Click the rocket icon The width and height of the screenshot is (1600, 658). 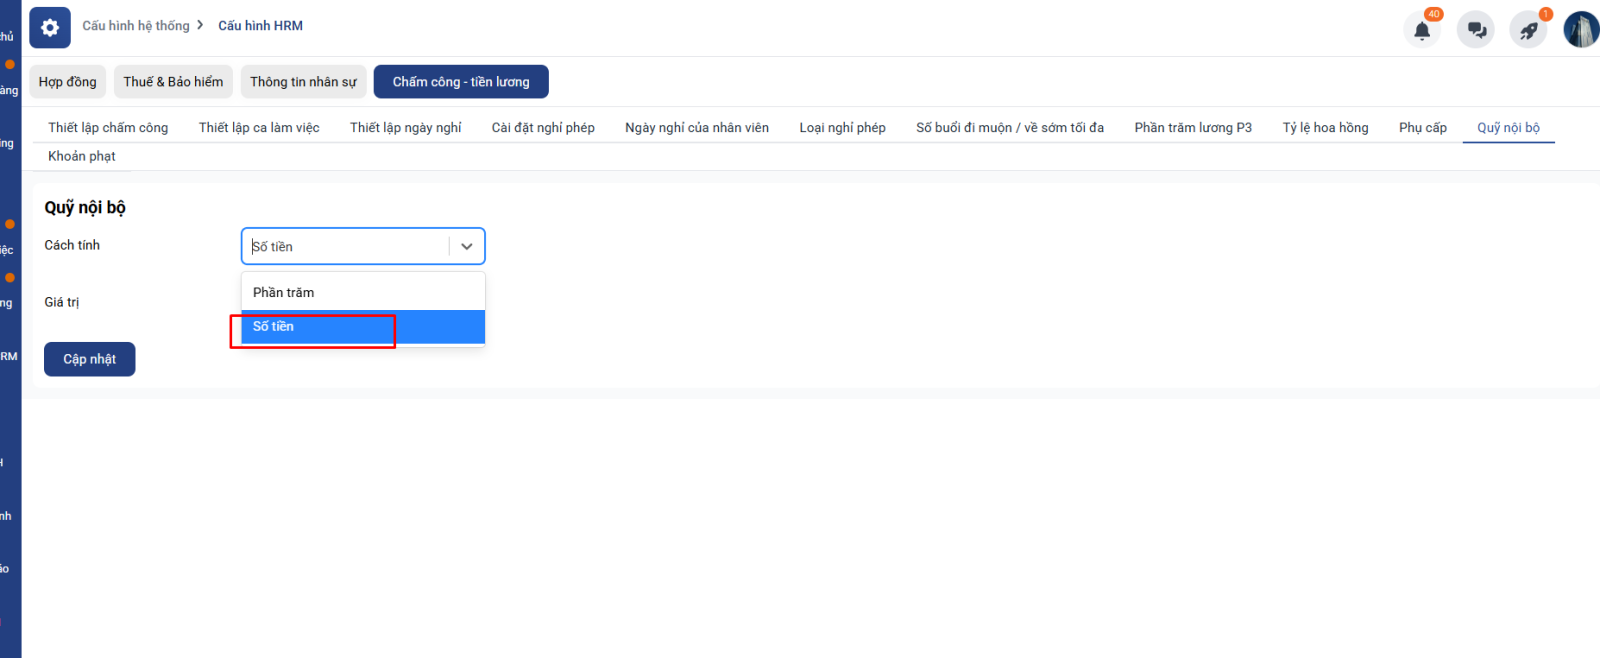(1528, 30)
